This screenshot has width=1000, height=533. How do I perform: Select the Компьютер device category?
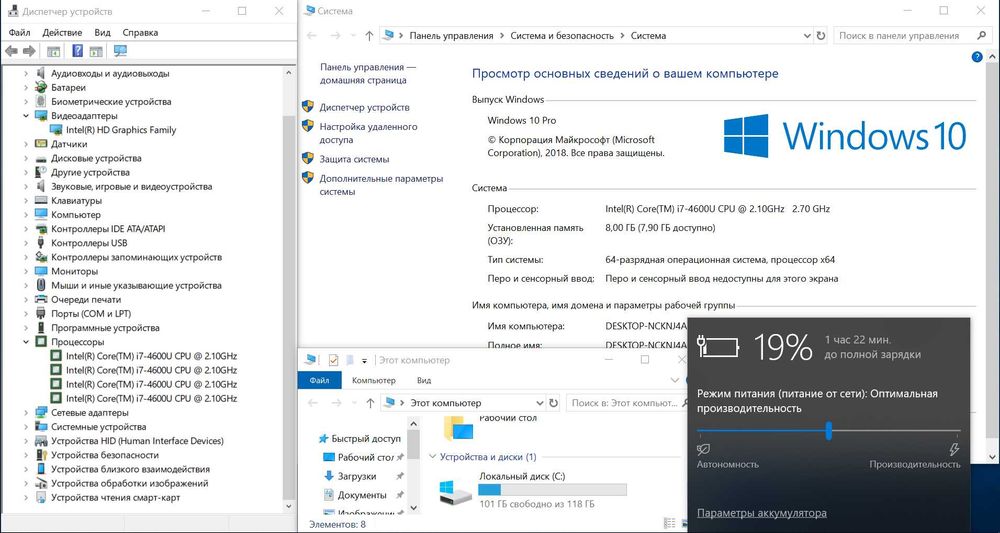pos(76,215)
